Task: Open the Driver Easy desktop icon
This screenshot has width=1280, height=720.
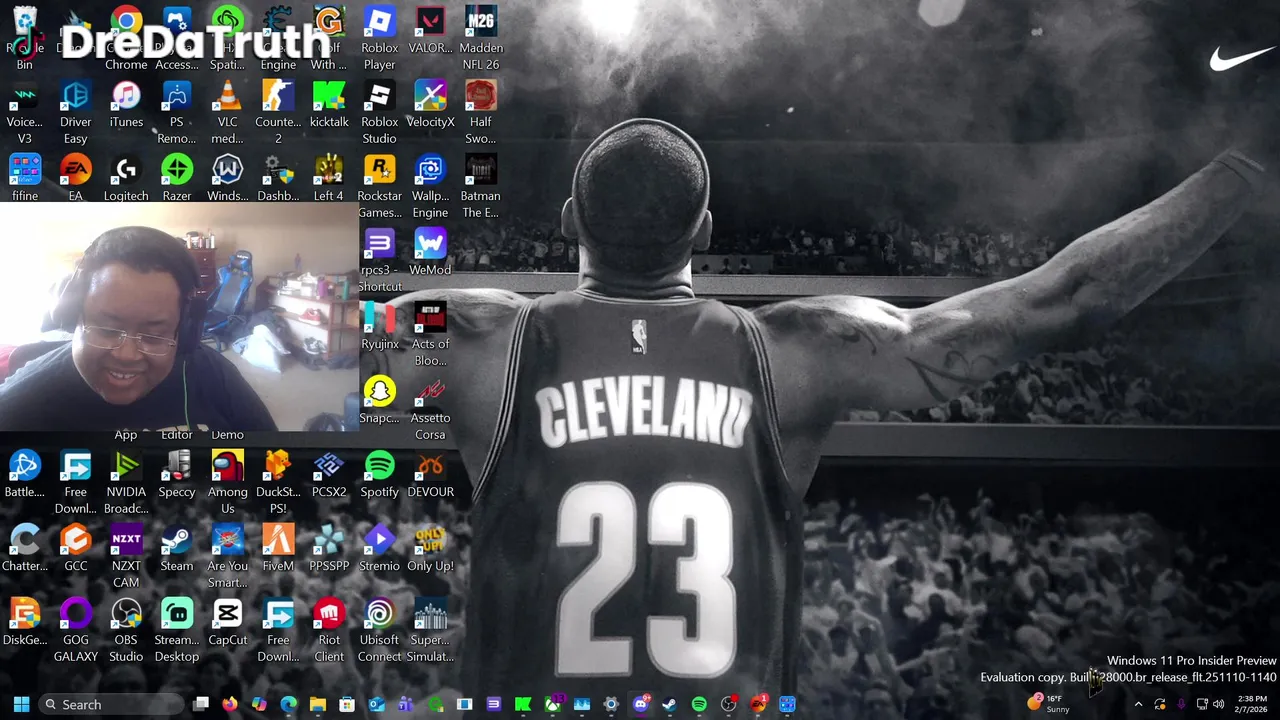Action: click(75, 112)
